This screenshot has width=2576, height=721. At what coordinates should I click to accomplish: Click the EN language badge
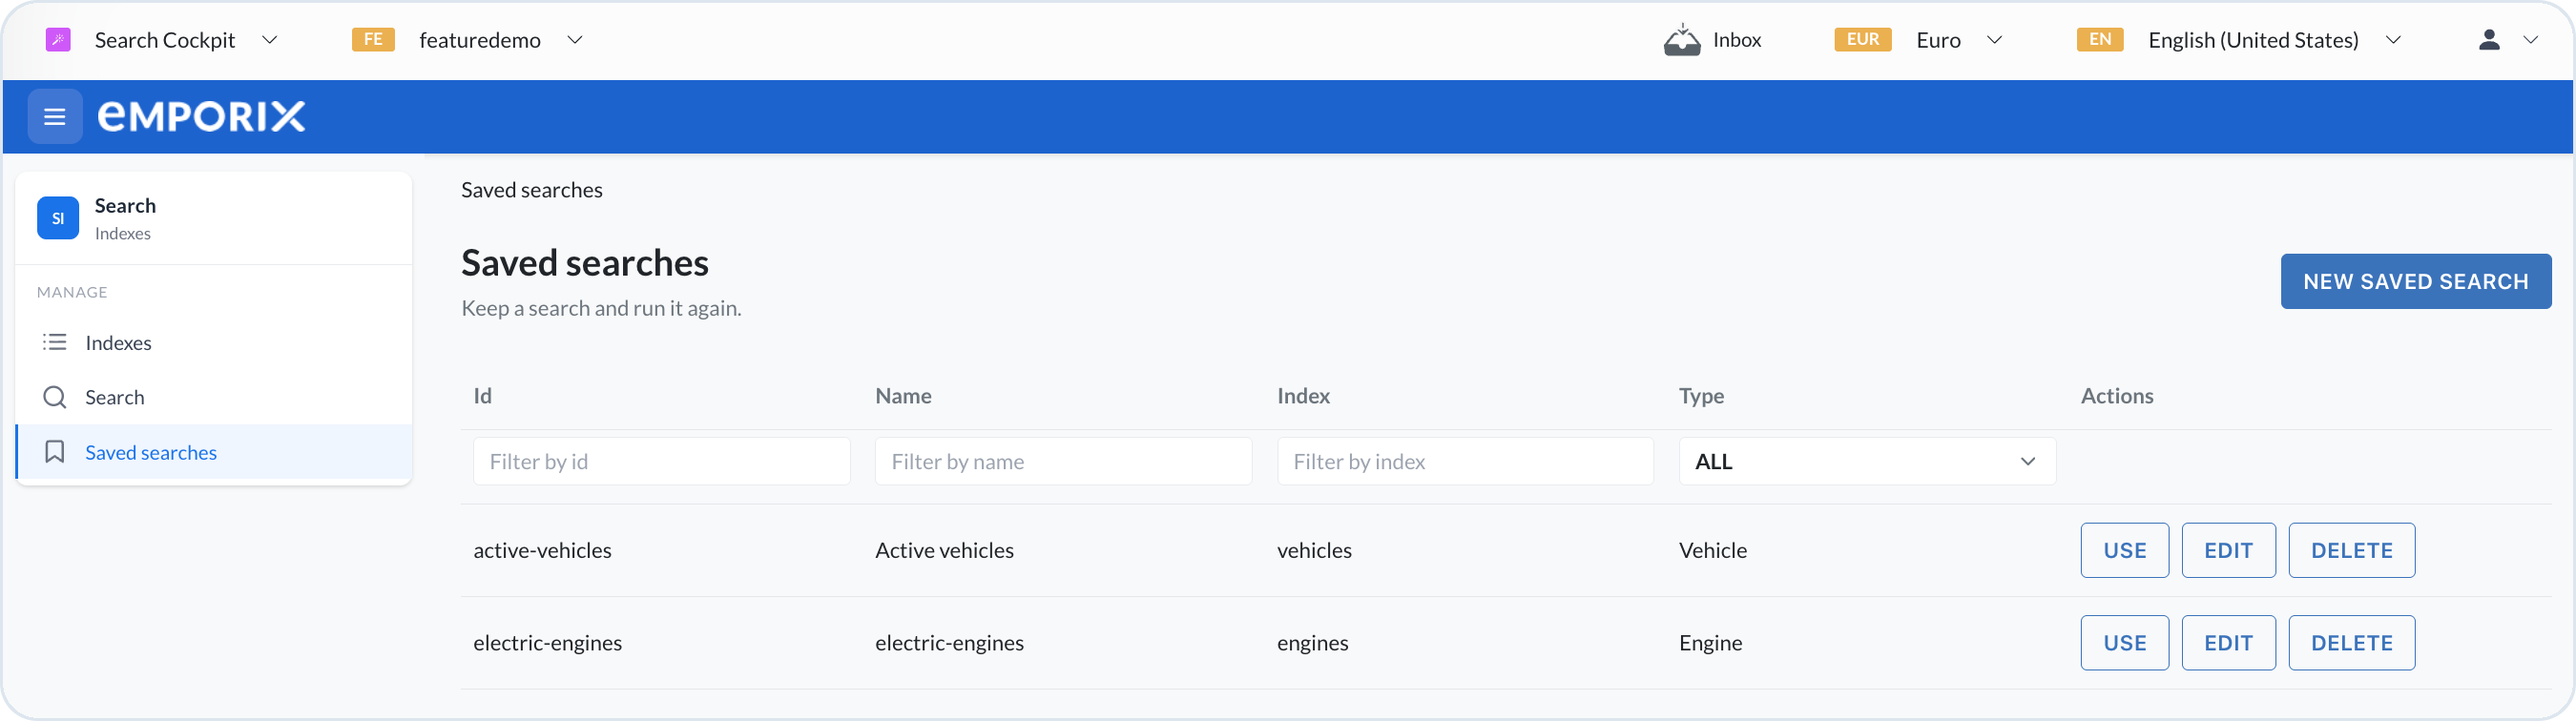coord(2100,40)
